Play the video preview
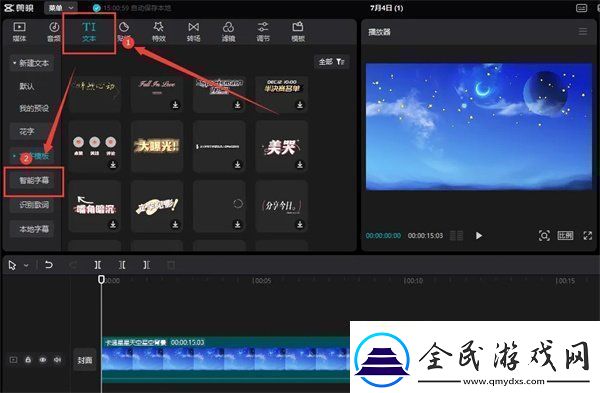The width and height of the screenshot is (600, 393). click(479, 235)
